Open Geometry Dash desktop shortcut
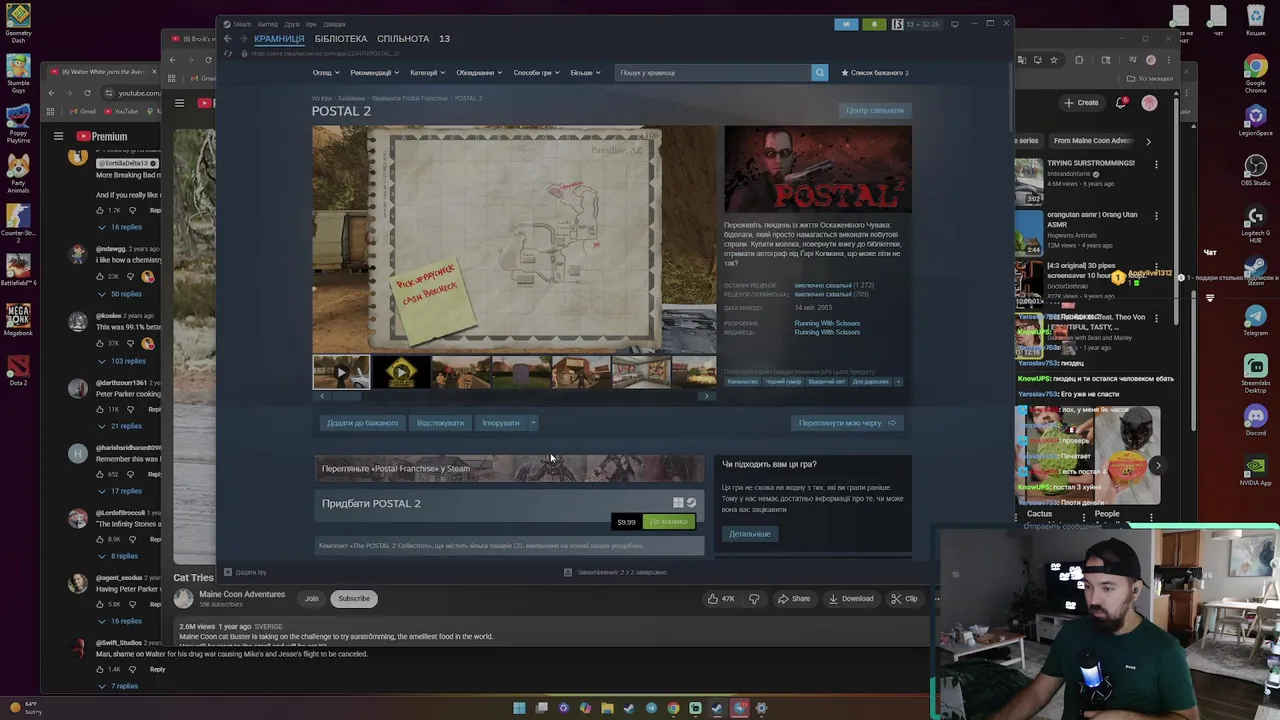The height and width of the screenshot is (720, 1280). 18,24
